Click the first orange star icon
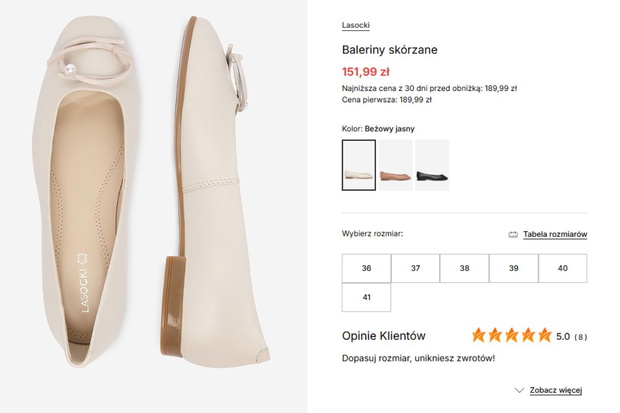The width and height of the screenshot is (620, 413). point(478,335)
